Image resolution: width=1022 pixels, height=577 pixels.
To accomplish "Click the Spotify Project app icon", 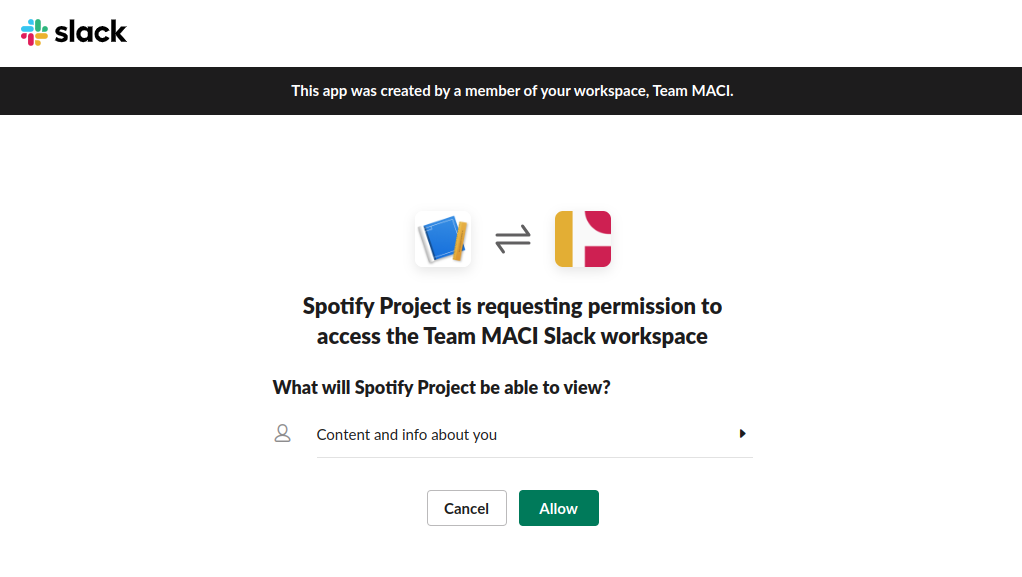I will pyautogui.click(x=581, y=239).
